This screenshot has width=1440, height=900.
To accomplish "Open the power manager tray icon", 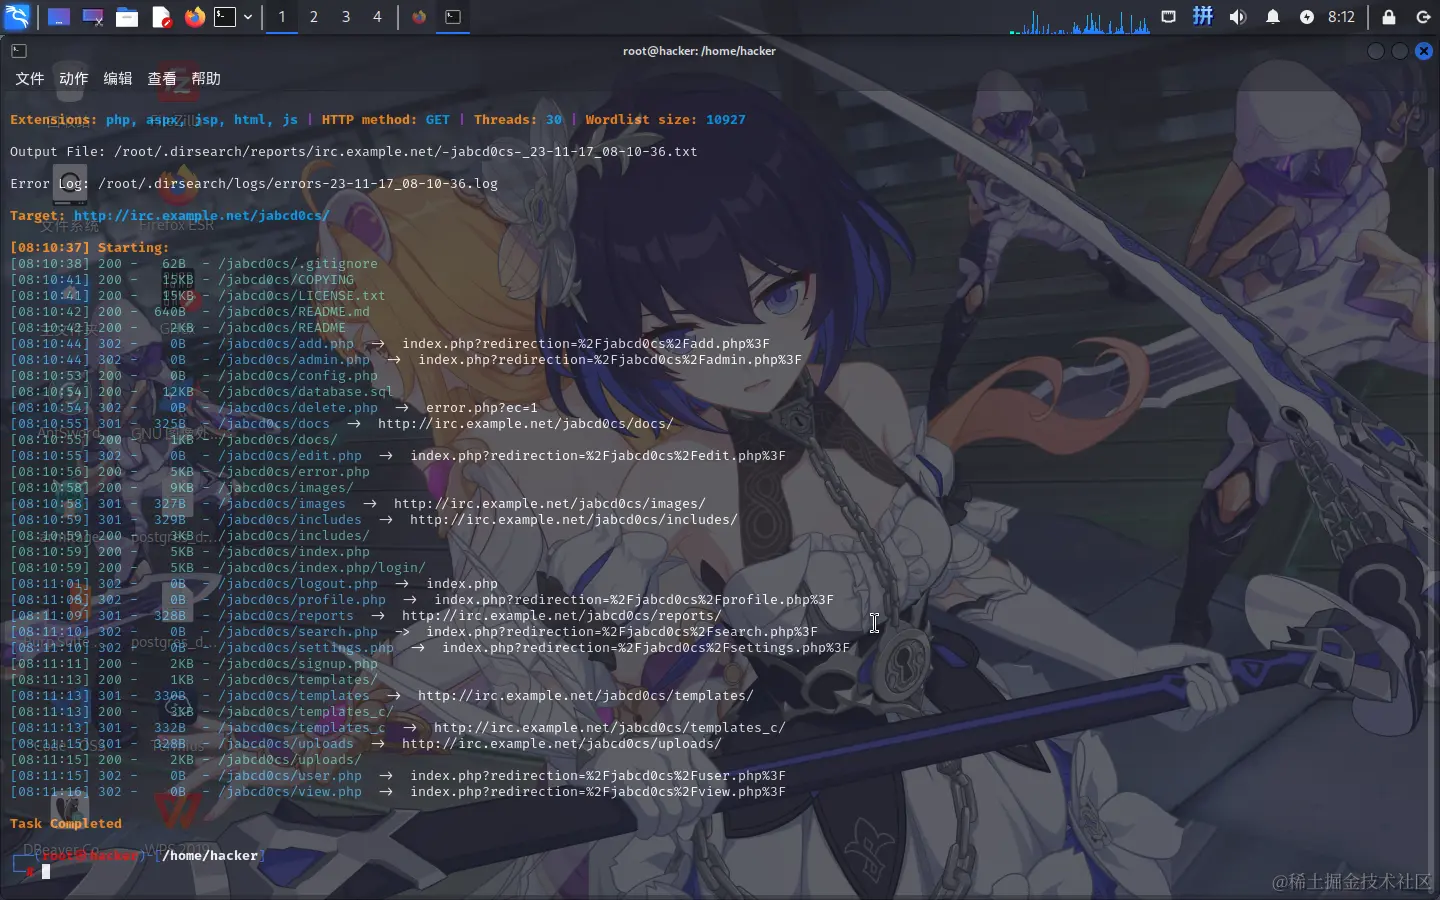I will (x=1307, y=17).
